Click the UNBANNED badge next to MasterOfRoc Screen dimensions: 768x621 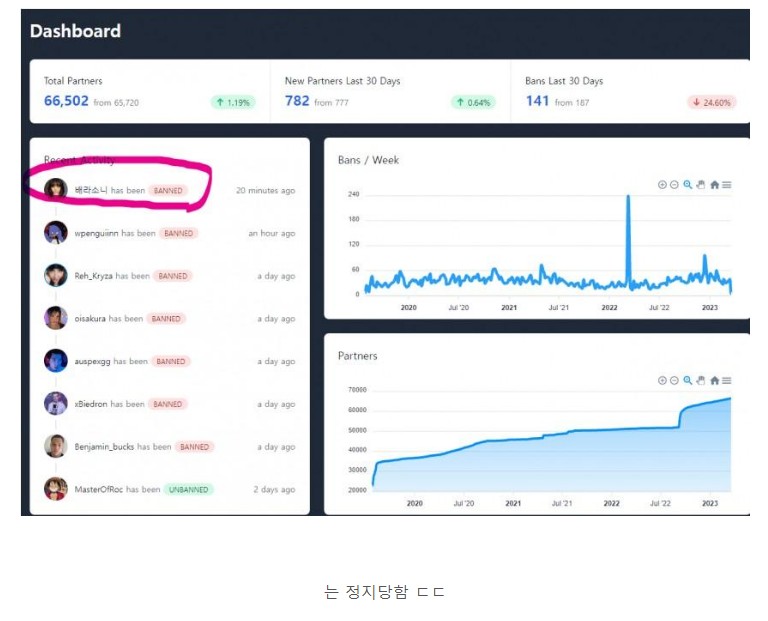point(190,490)
